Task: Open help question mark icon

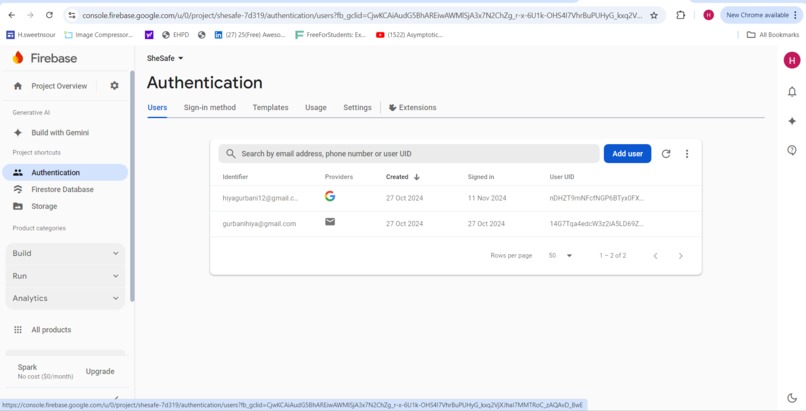Action: 792,150
